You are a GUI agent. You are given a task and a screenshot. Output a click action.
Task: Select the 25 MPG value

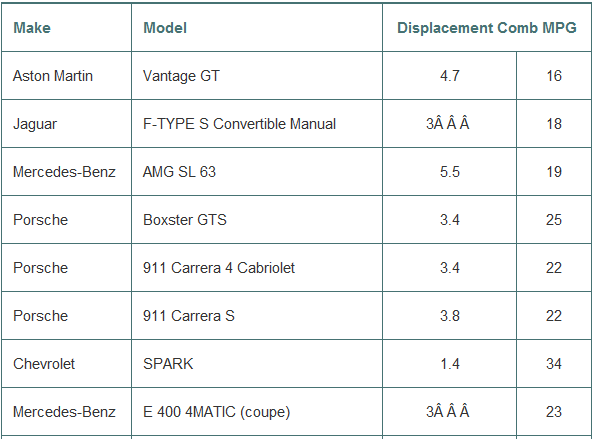(x=554, y=220)
